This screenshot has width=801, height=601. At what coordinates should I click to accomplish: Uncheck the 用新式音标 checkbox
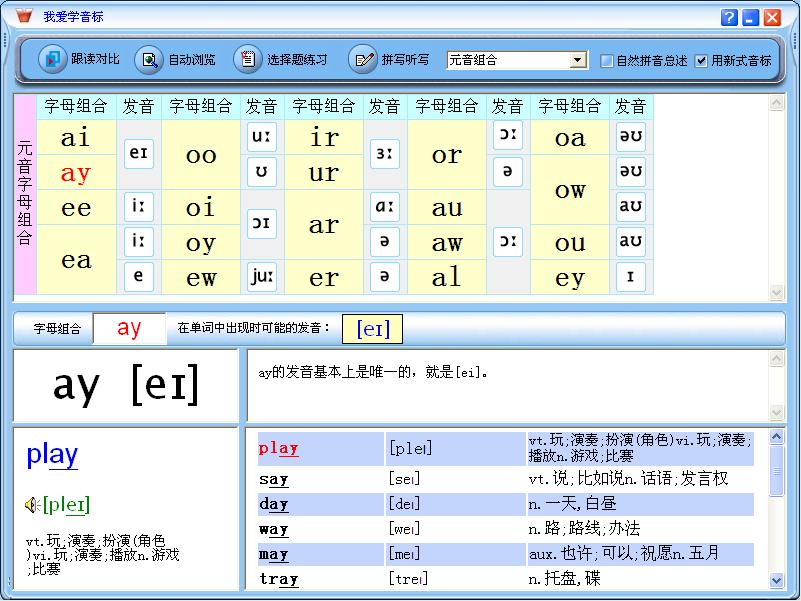coord(702,61)
